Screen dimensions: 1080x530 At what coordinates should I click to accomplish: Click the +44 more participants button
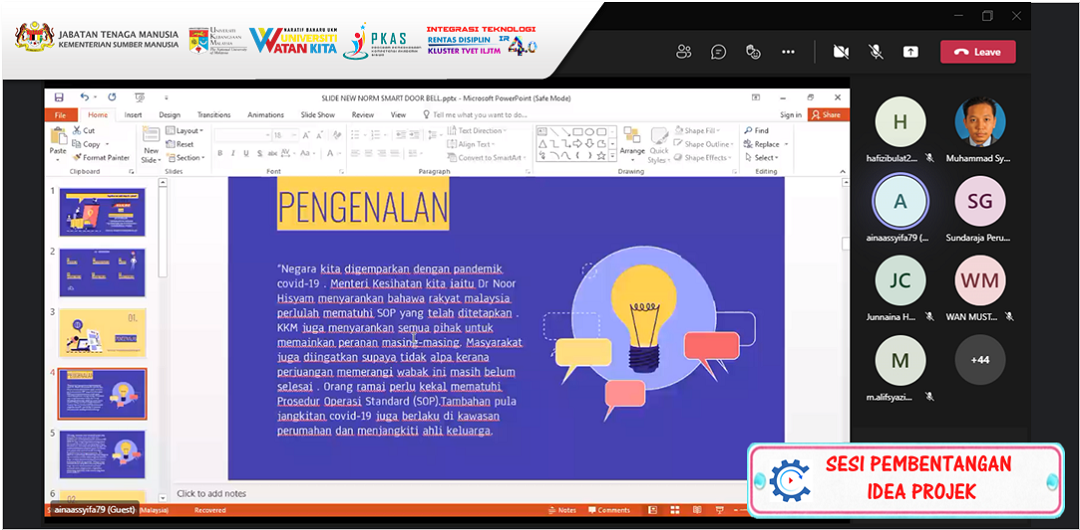pyautogui.click(x=979, y=359)
